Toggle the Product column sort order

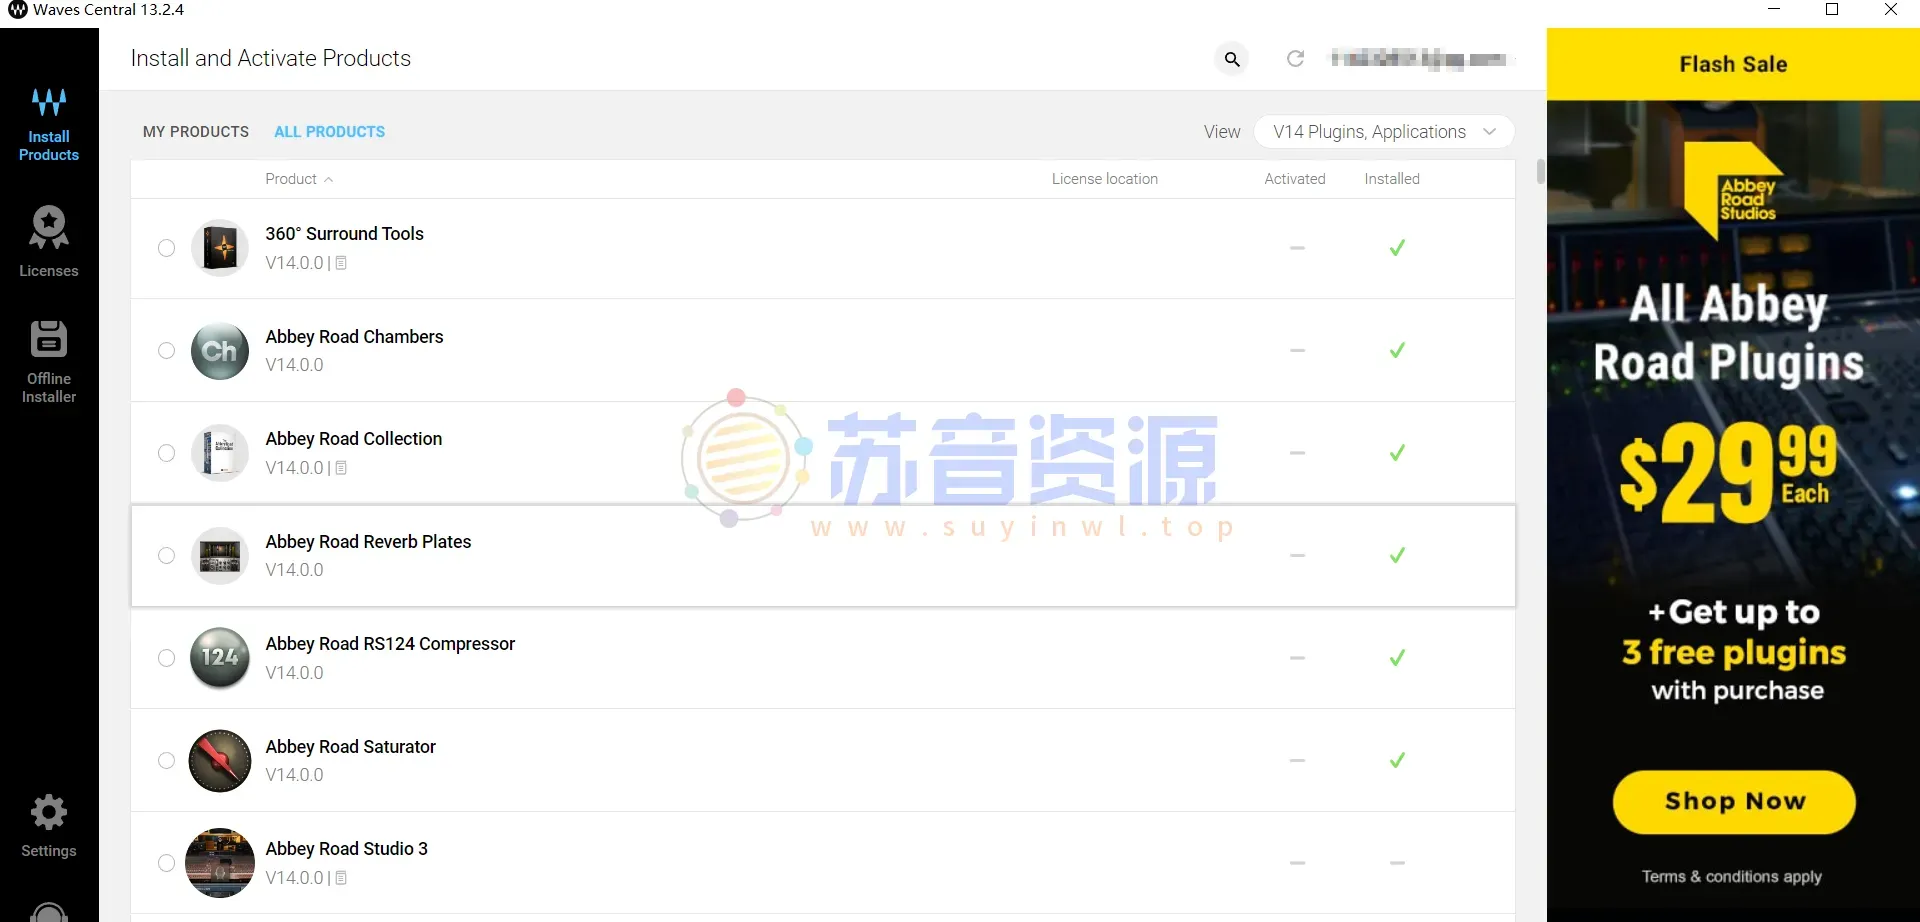point(298,178)
